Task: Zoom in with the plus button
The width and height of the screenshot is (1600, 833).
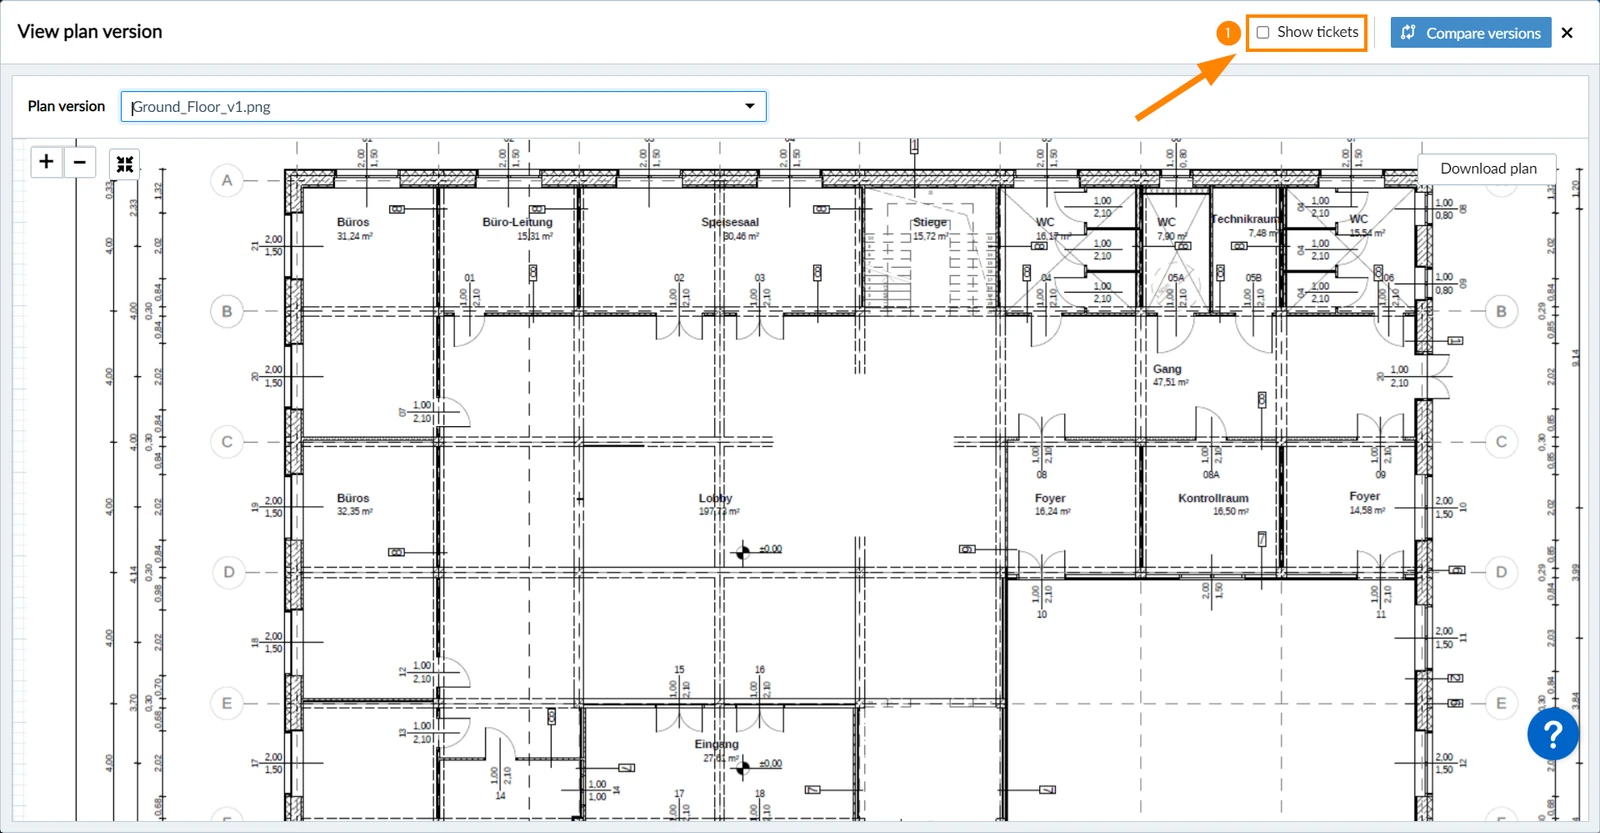Action: [x=46, y=161]
